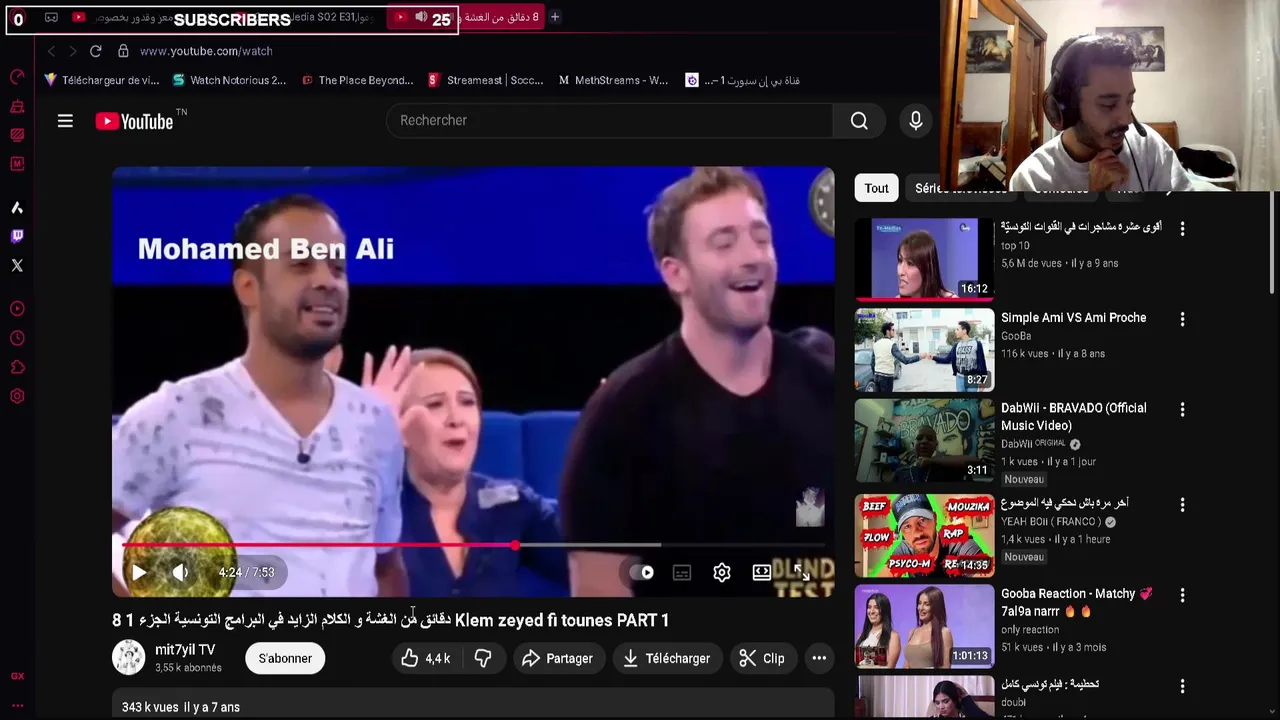Subscribe with the S'abonner button
Viewport: 1280px width, 720px height.
point(285,658)
